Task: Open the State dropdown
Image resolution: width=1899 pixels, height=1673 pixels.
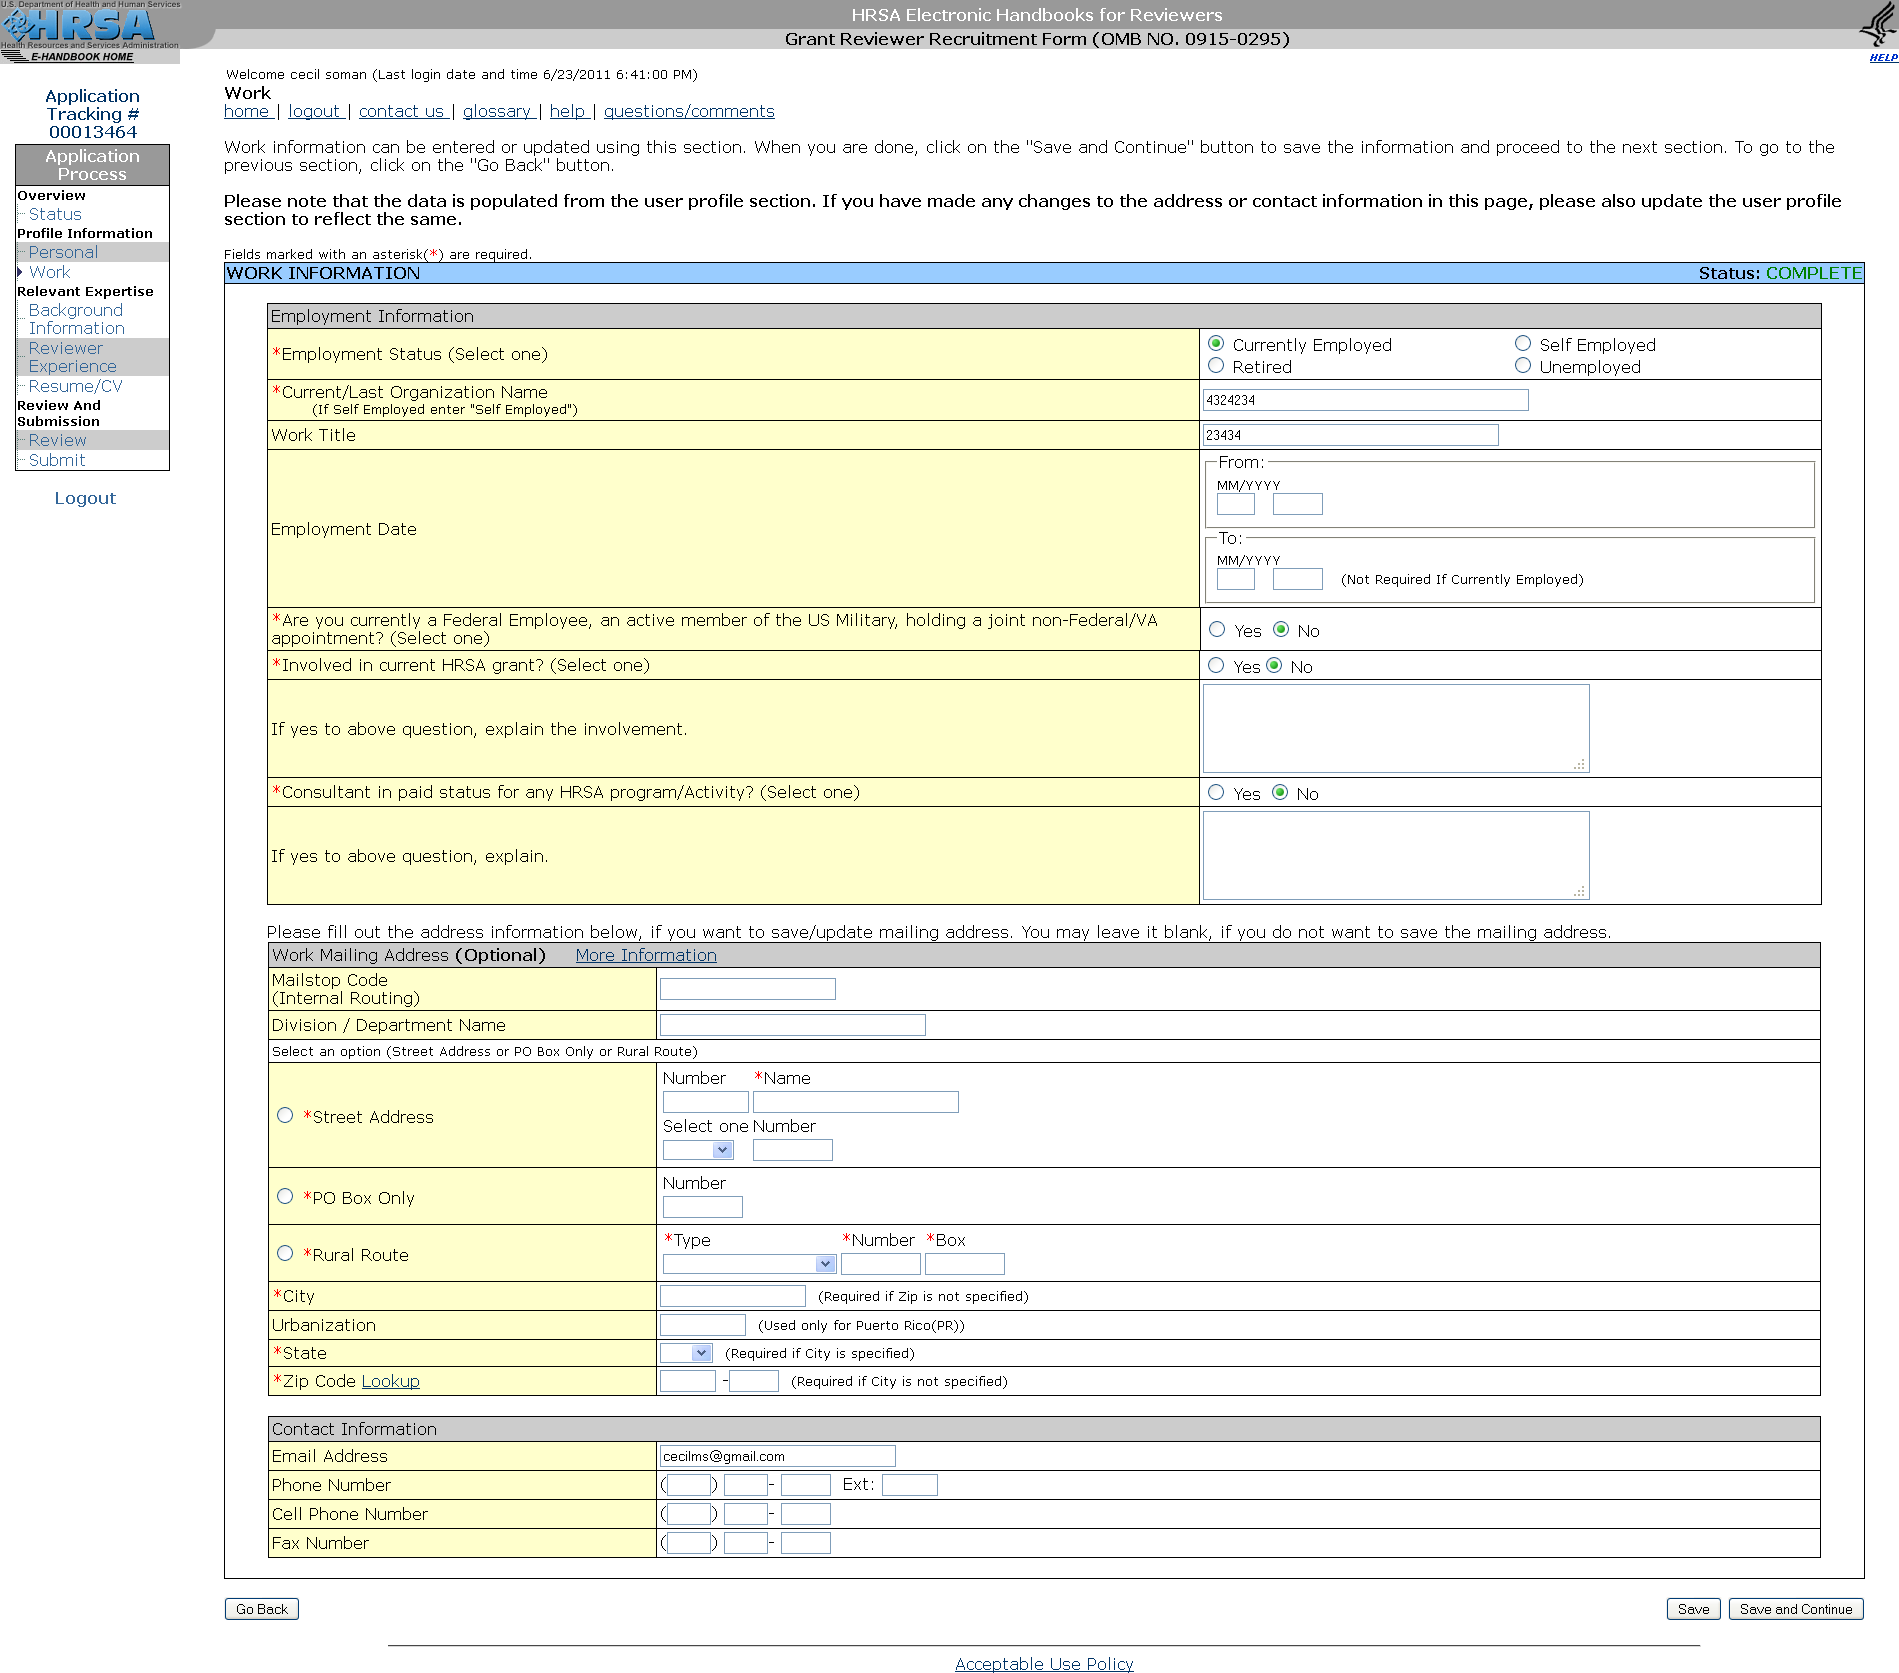Action: tap(686, 1353)
